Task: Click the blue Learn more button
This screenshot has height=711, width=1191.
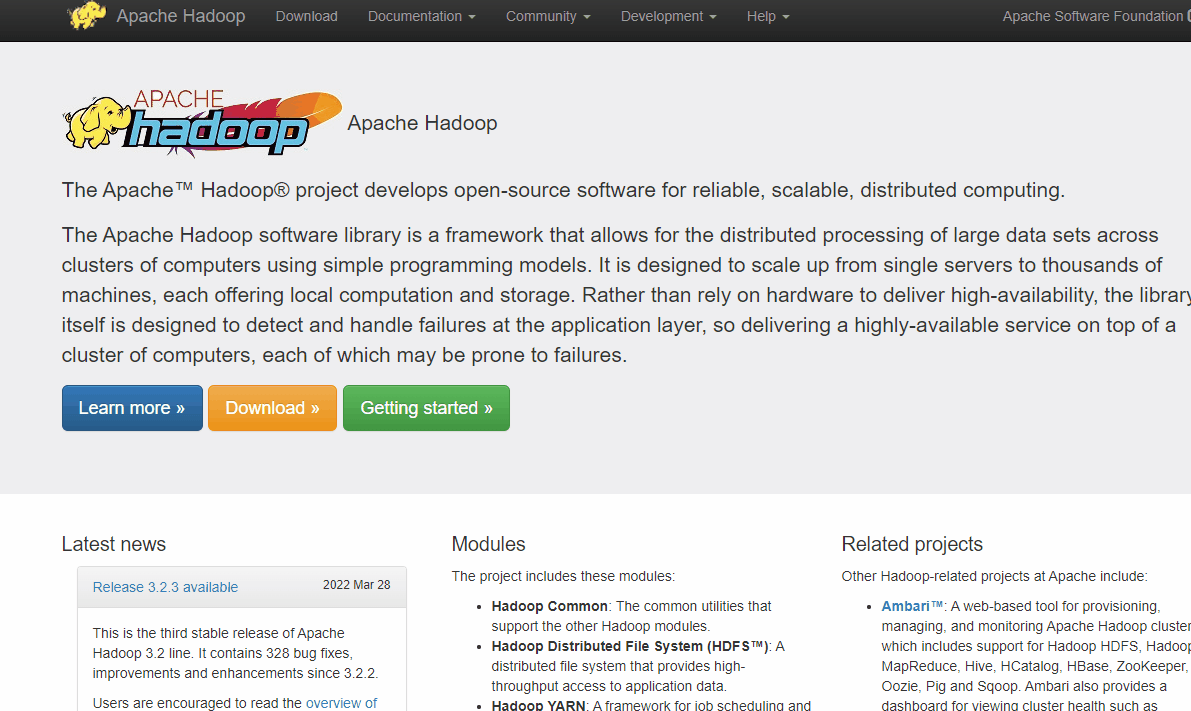Action: tap(132, 408)
